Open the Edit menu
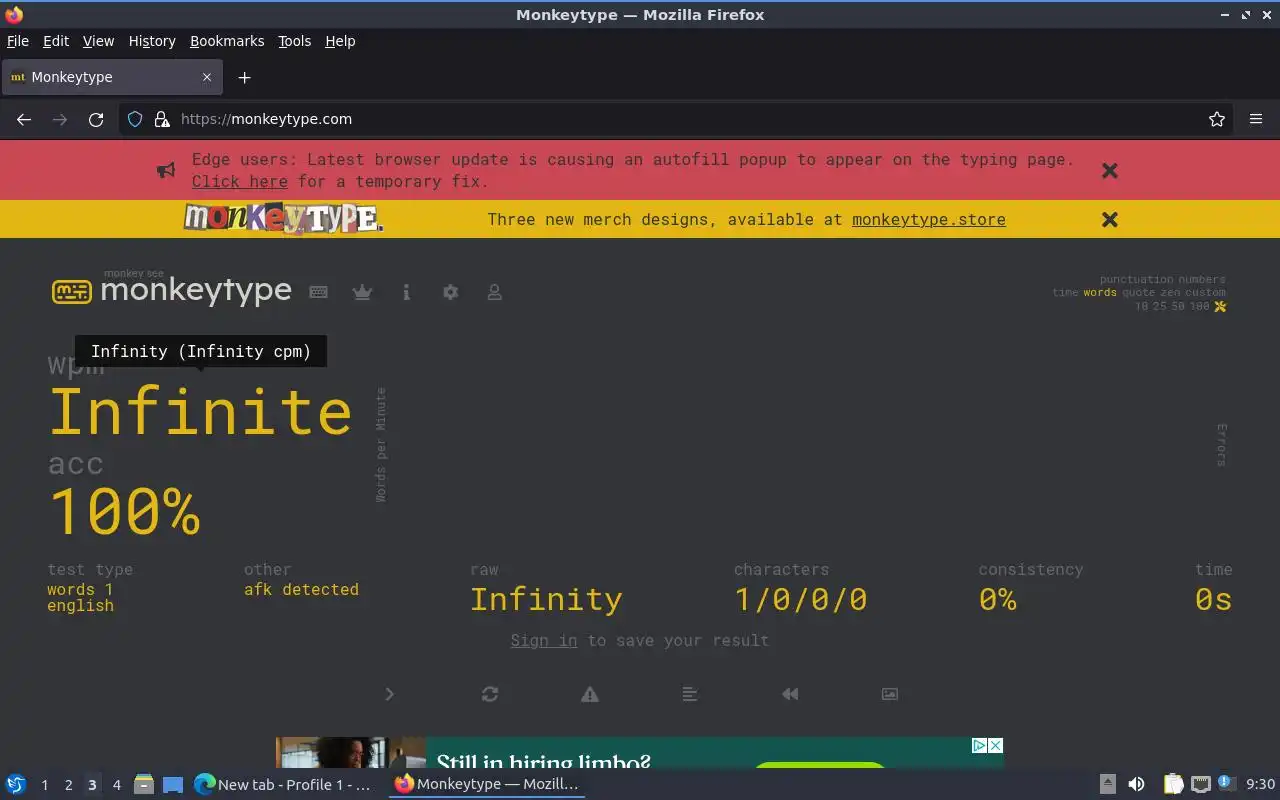 (56, 41)
